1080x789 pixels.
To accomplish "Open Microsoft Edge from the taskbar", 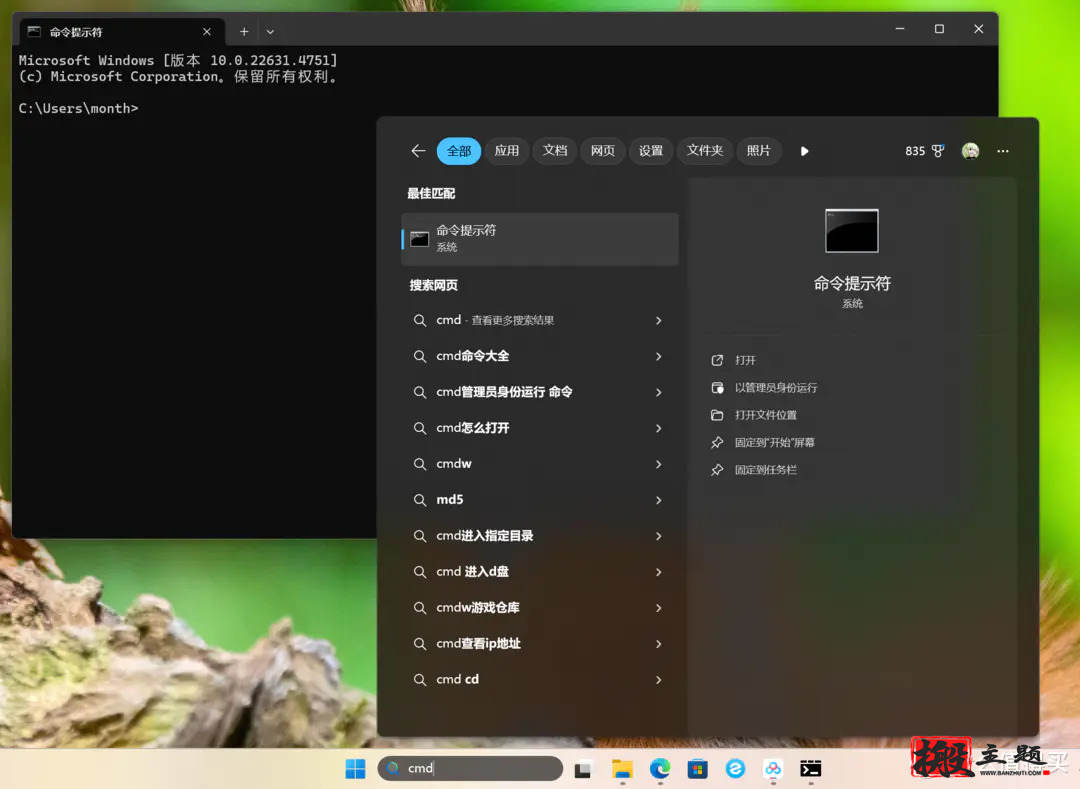I will 659,769.
